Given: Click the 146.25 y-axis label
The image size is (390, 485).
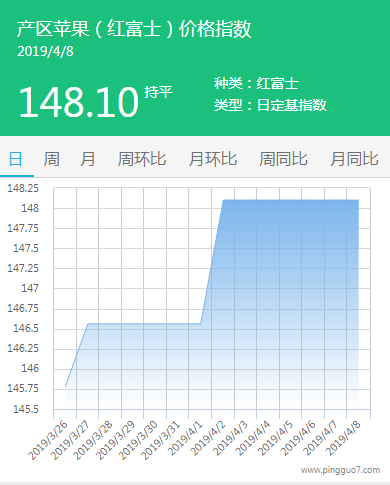Looking at the screenshot, I should (x=23, y=348).
